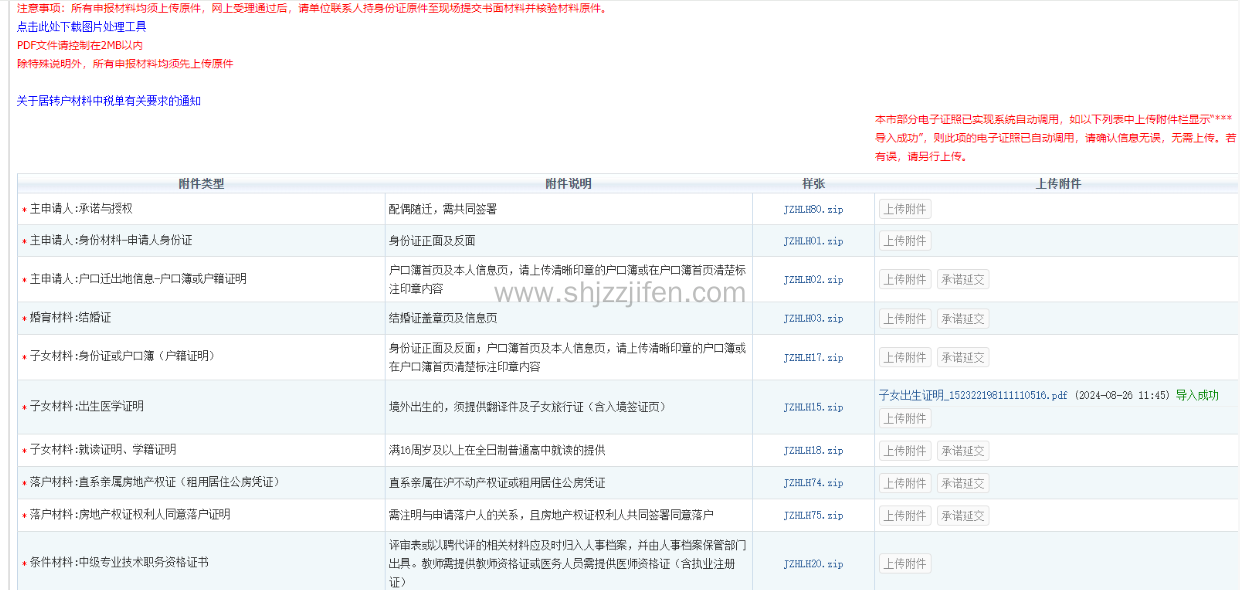Click 上传附件 for 户口簿或户籍证明 row
Image resolution: width=1240 pixels, height=590 pixels.
pyautogui.click(x=905, y=280)
